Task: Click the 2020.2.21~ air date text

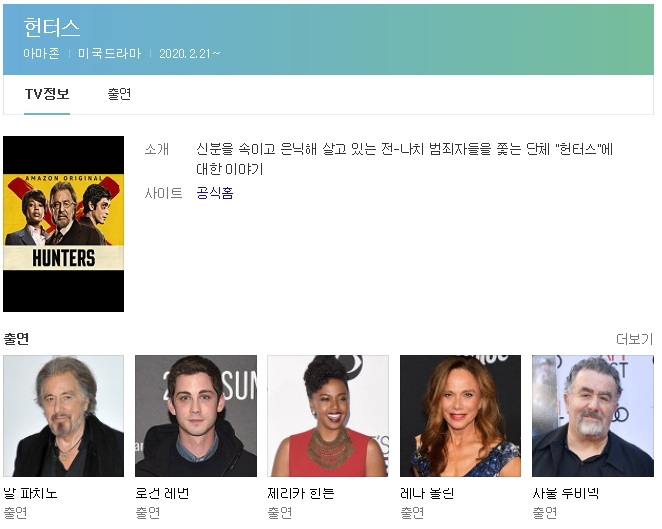Action: click(x=190, y=53)
